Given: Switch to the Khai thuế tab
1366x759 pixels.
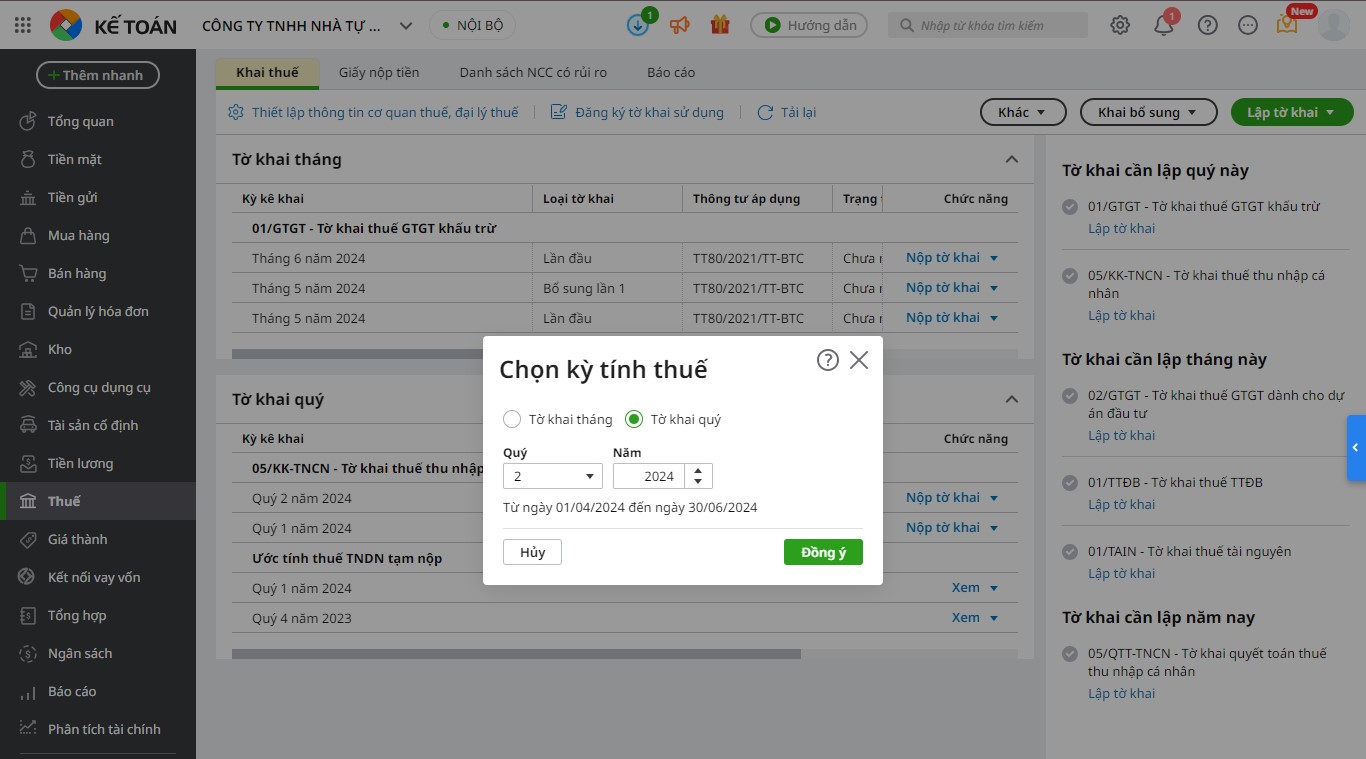Looking at the screenshot, I should pos(267,72).
